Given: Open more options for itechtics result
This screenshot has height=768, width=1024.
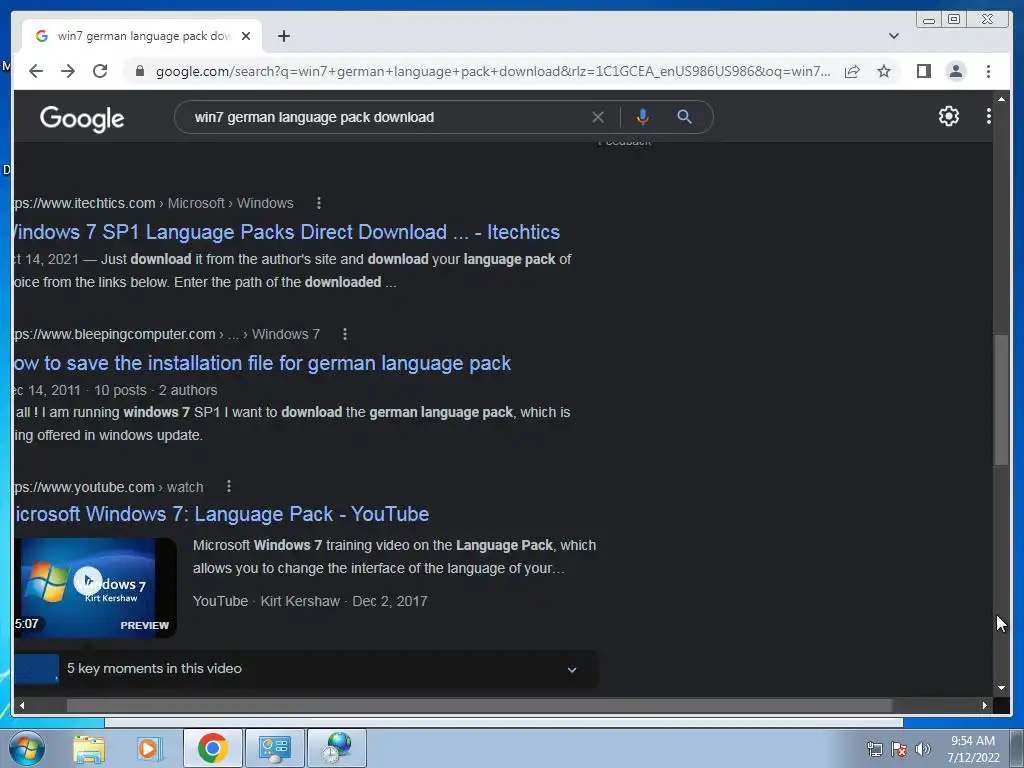Looking at the screenshot, I should (319, 203).
